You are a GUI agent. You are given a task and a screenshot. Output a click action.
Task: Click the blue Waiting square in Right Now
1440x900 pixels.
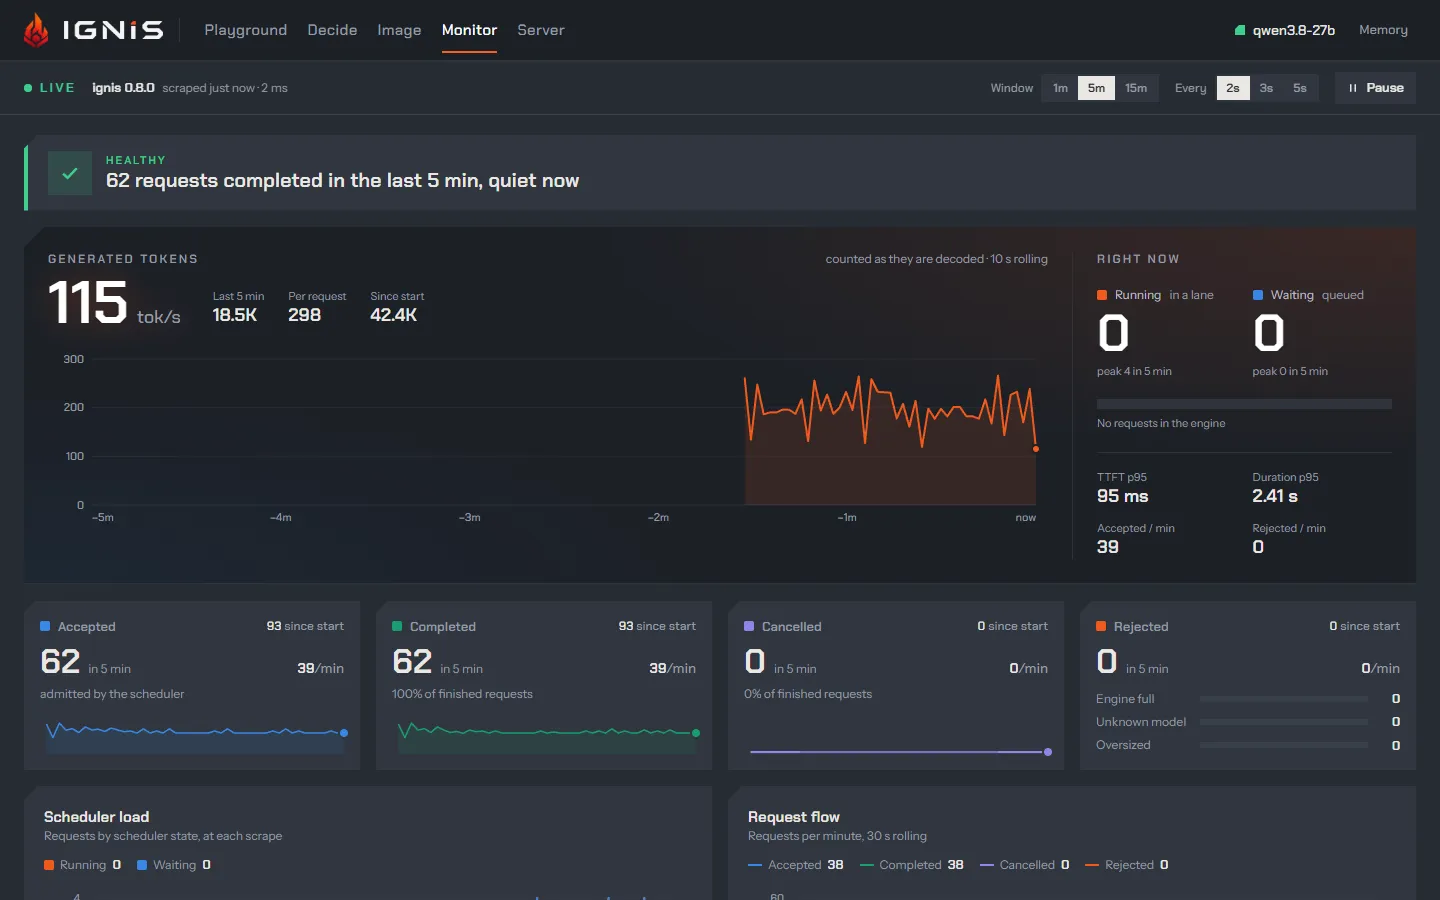(1258, 295)
